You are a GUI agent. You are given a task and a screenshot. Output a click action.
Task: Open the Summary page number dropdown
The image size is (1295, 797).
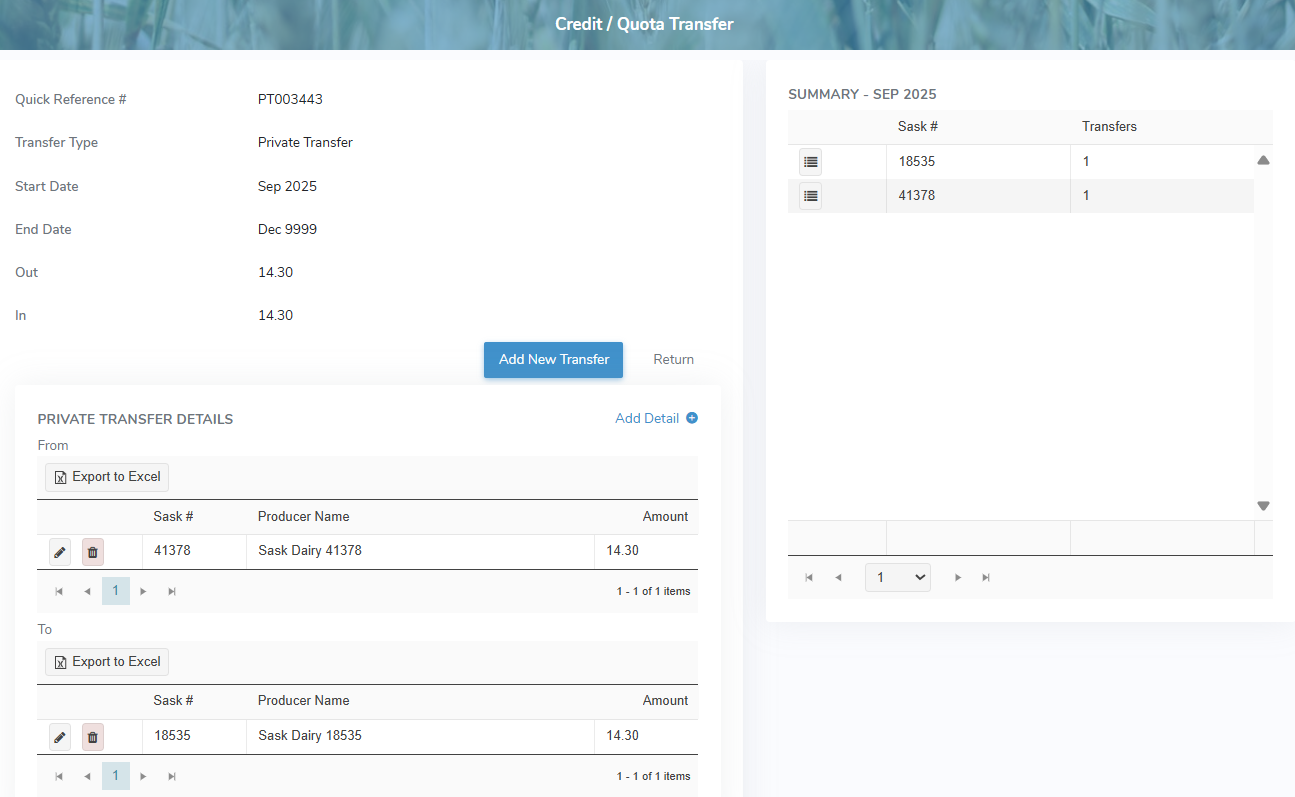[897, 578]
